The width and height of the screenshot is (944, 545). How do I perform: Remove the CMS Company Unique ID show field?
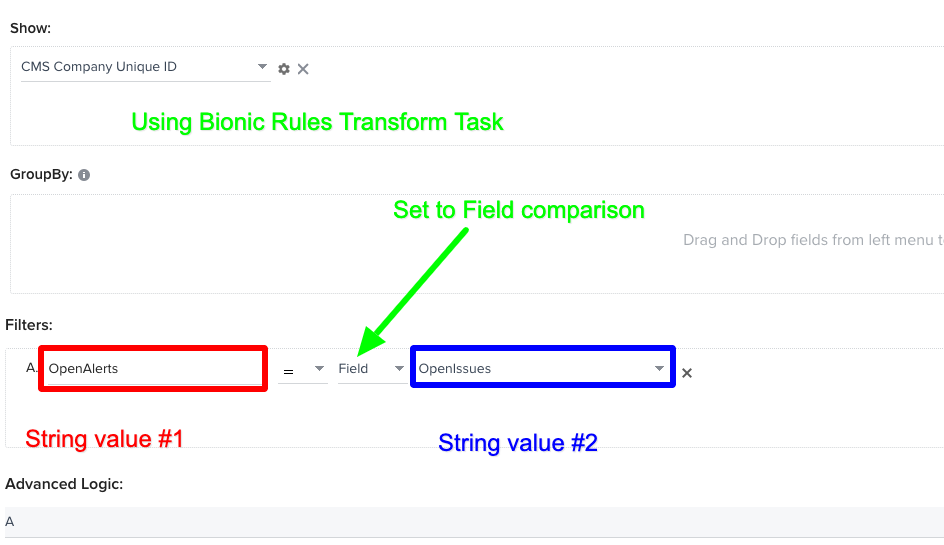[303, 69]
